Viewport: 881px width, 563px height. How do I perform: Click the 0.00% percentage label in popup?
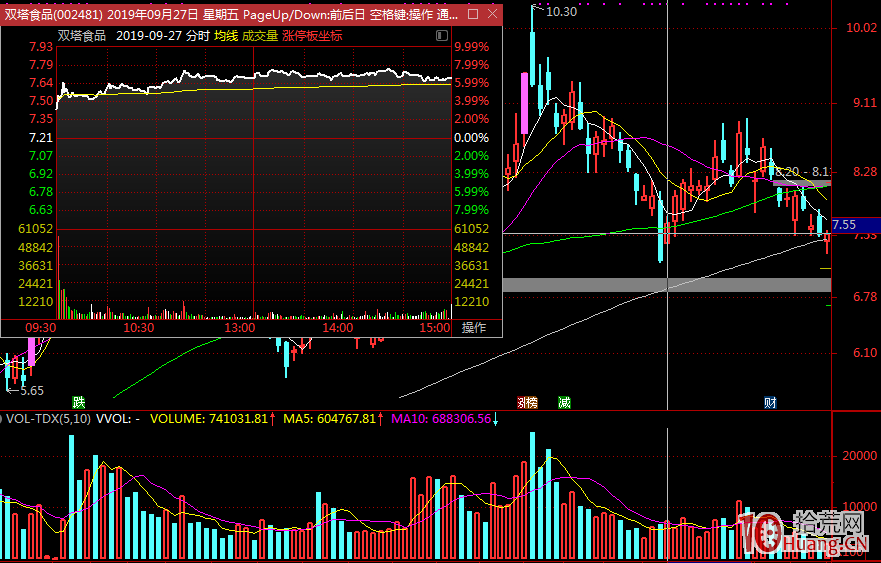coord(471,138)
